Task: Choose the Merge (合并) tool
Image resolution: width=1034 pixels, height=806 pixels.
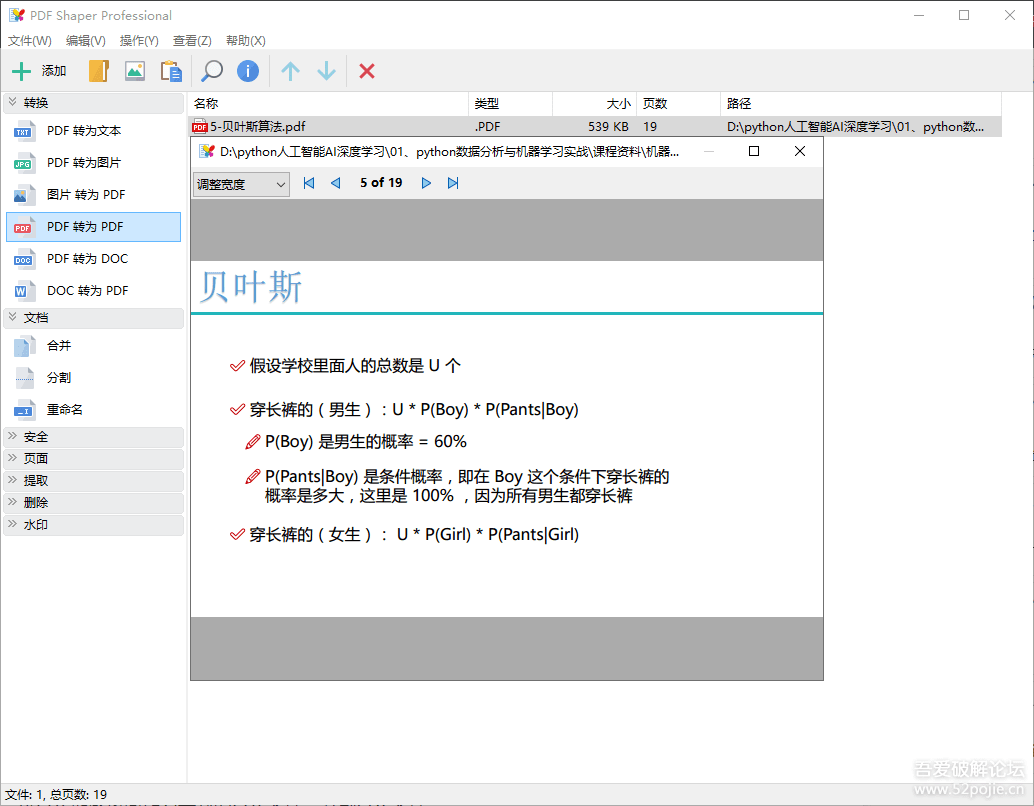Action: click(94, 346)
